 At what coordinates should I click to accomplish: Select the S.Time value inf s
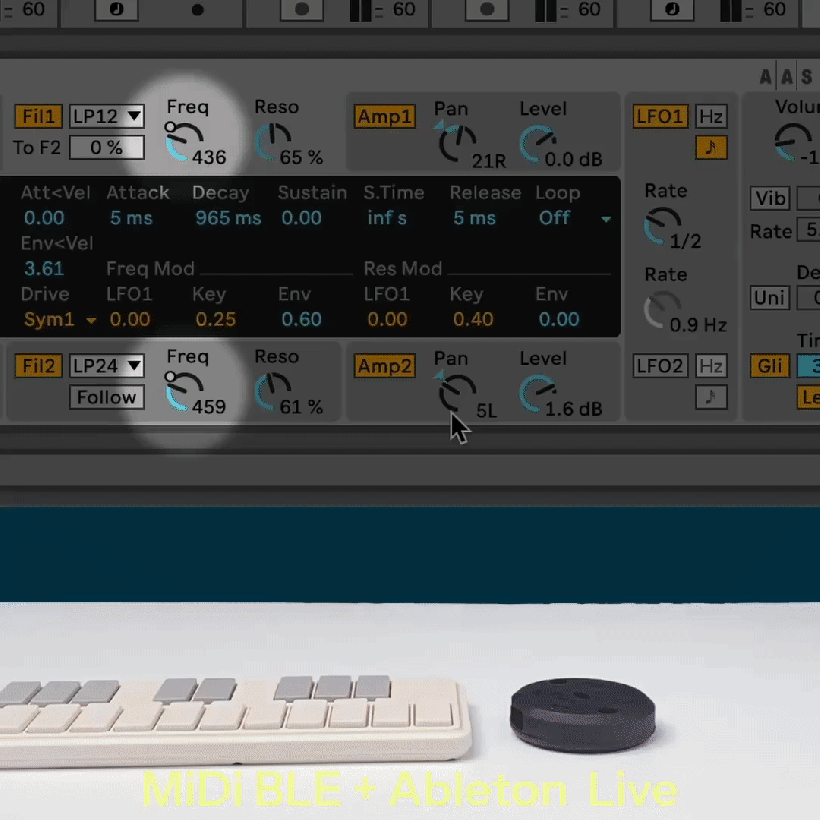387,218
